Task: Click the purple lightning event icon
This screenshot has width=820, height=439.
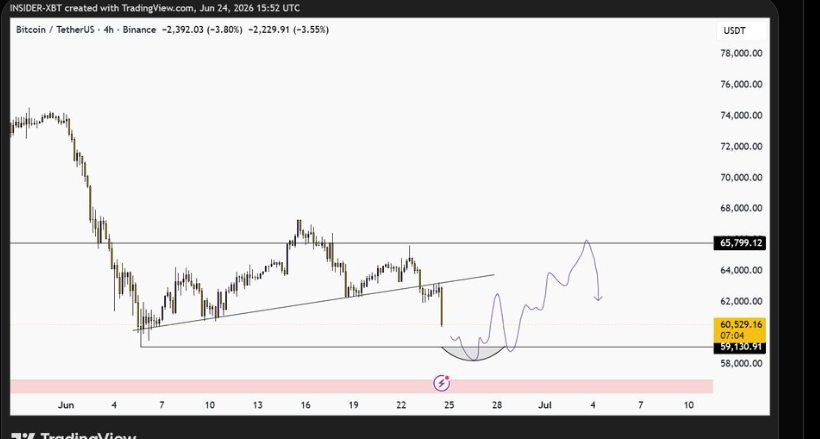Action: click(442, 384)
